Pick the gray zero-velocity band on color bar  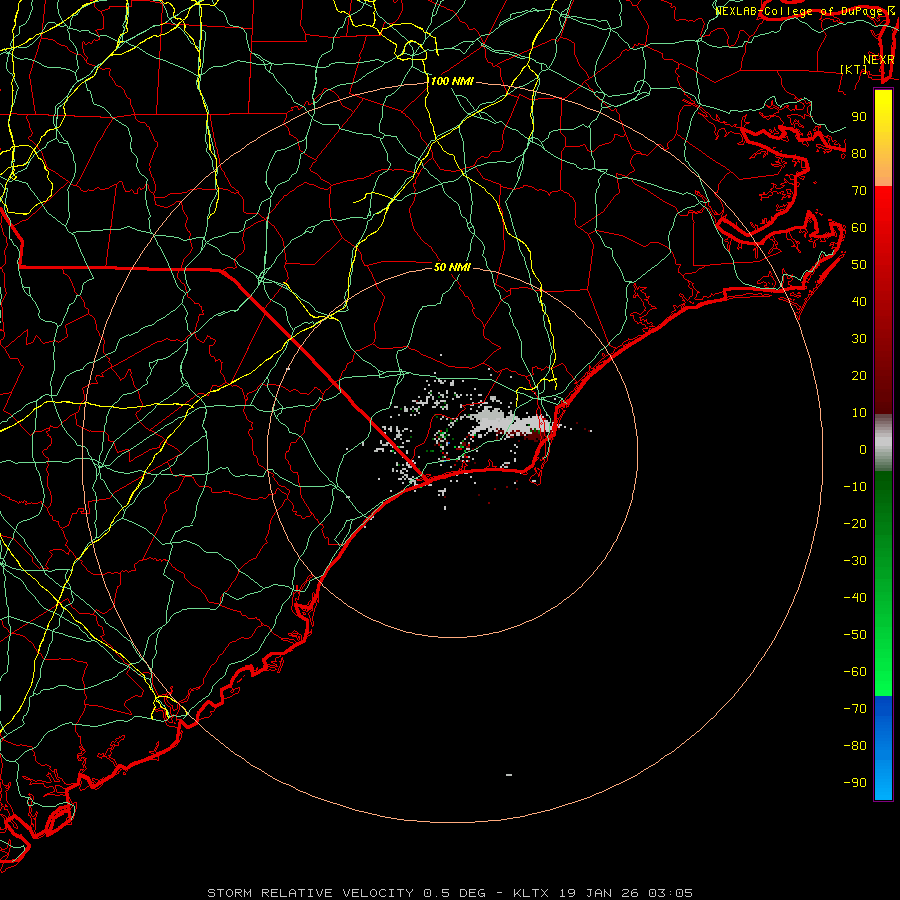(x=883, y=443)
